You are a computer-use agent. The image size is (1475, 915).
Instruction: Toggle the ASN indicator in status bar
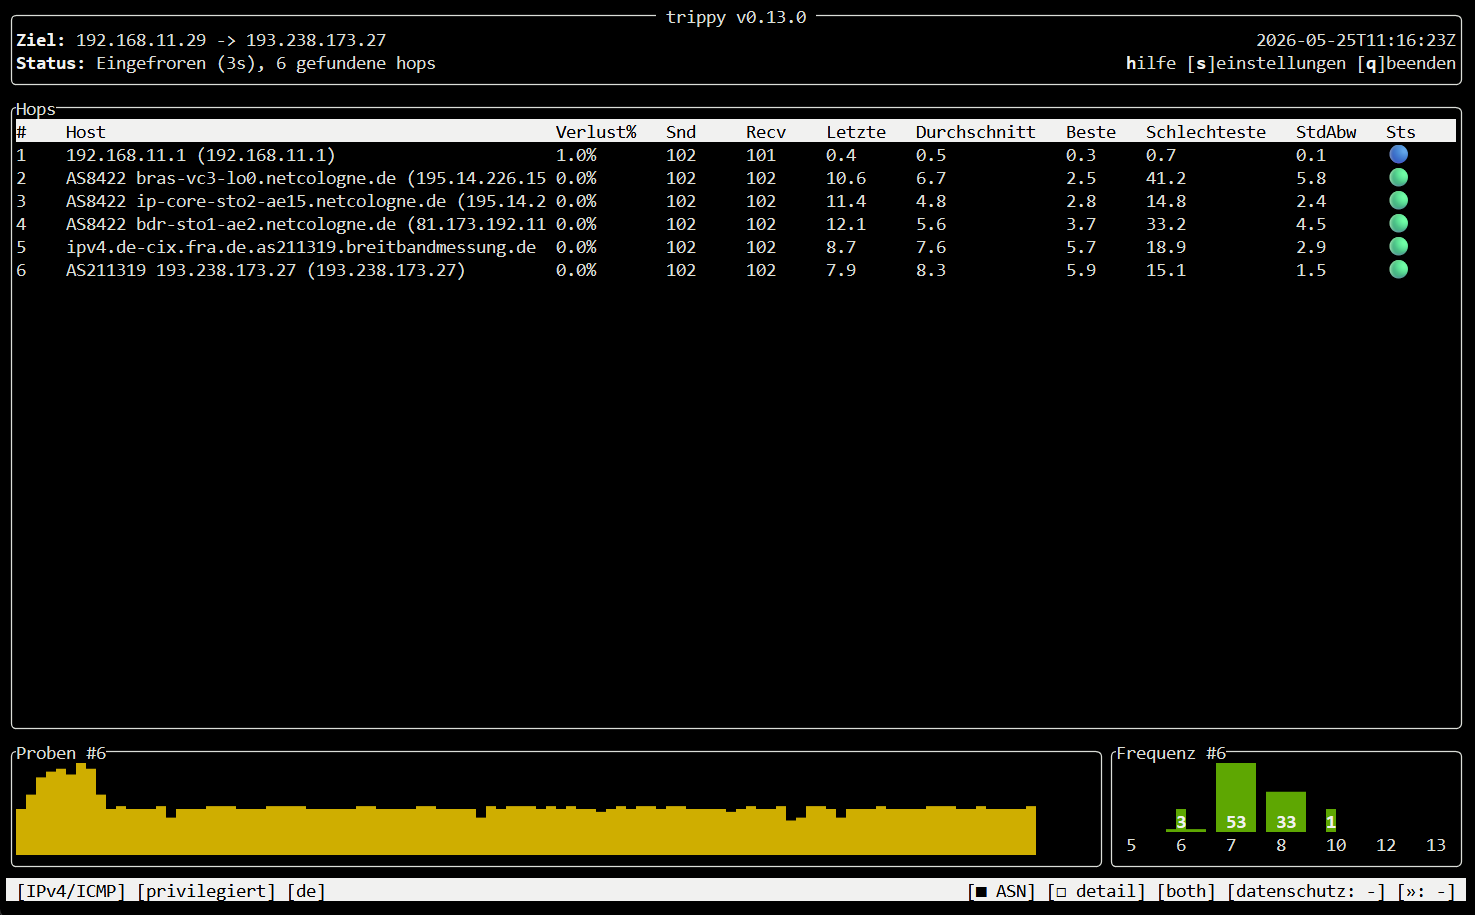[1001, 891]
